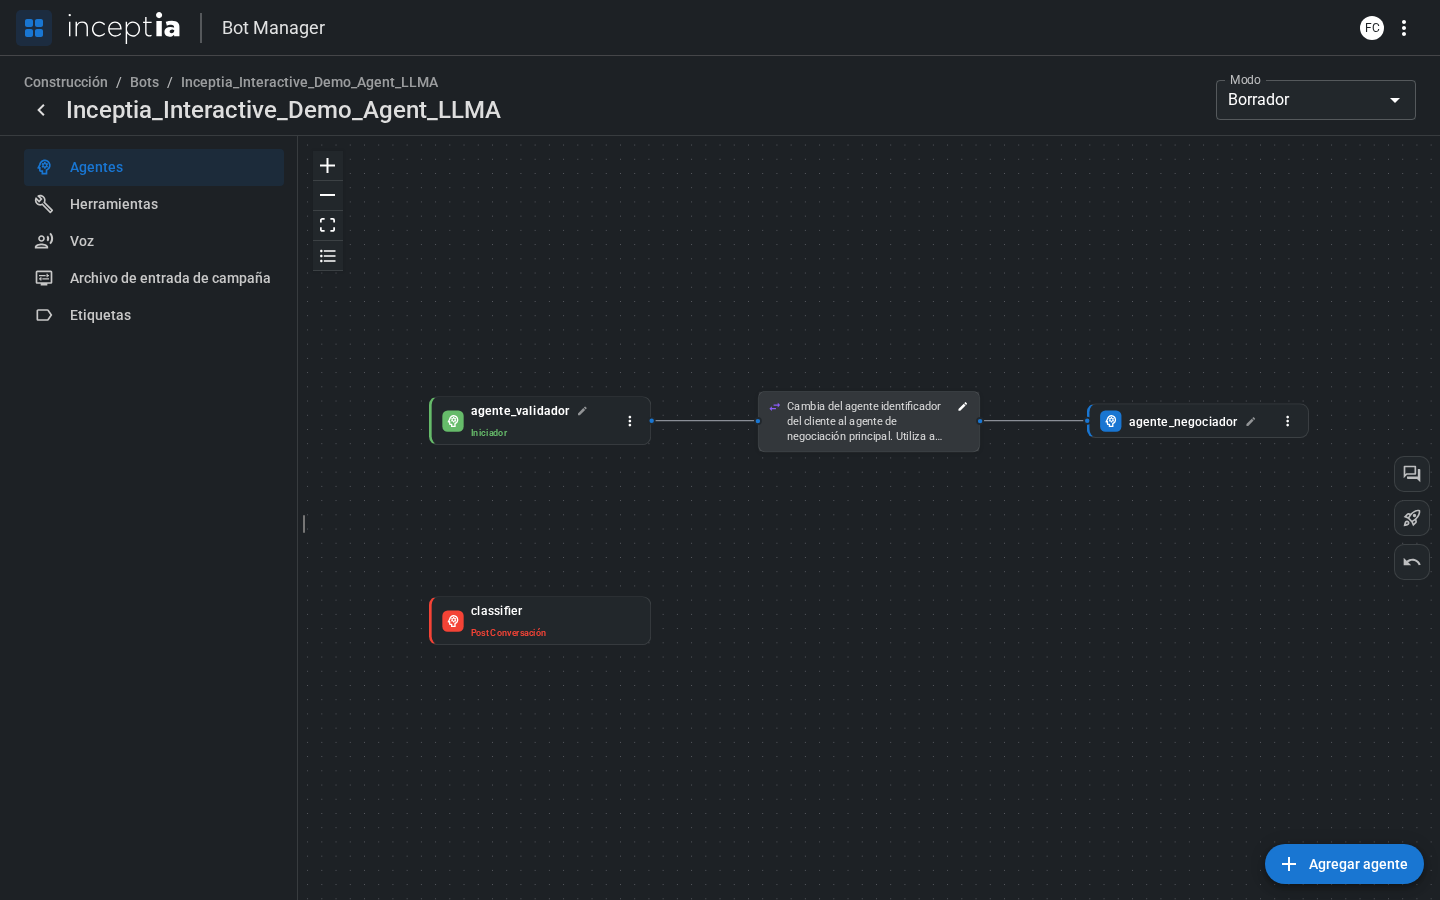
Task: Select the transition description node
Action: (869, 421)
